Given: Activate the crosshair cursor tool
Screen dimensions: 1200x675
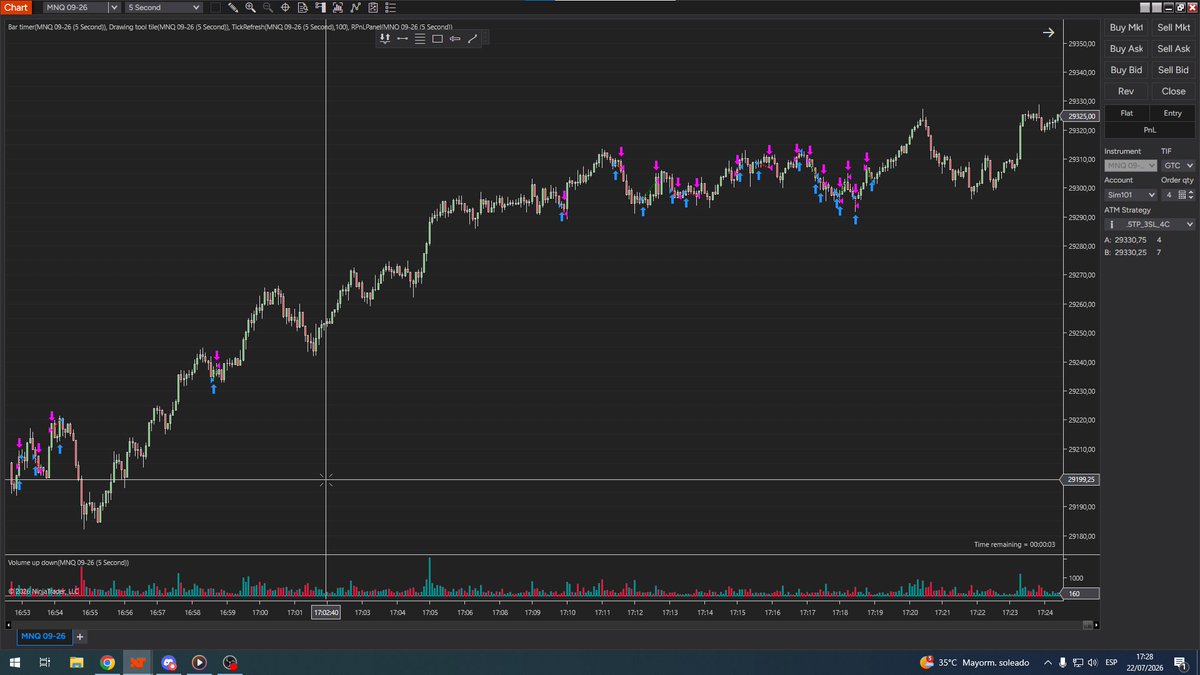Looking at the screenshot, I should tap(285, 7).
